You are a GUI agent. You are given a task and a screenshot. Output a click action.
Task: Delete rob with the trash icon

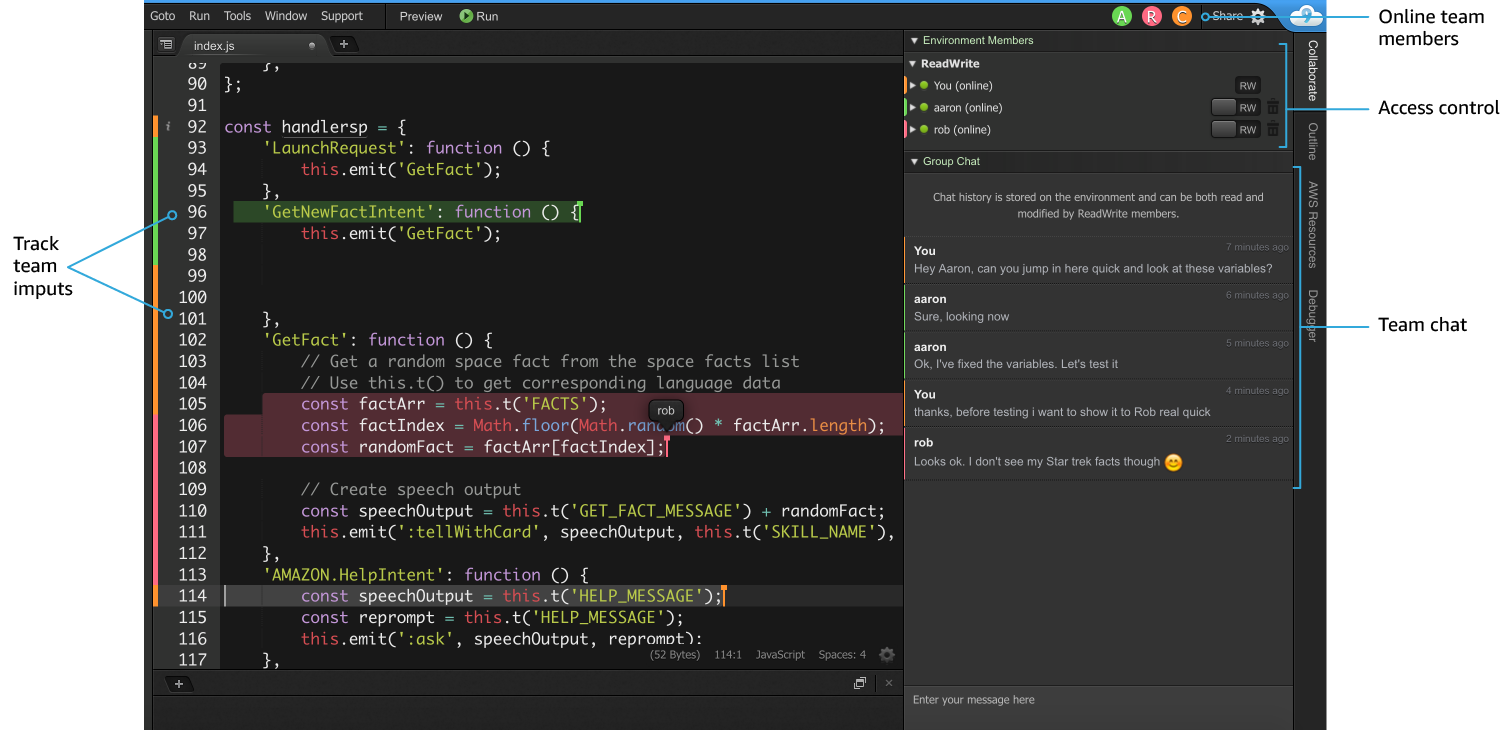click(1273, 129)
